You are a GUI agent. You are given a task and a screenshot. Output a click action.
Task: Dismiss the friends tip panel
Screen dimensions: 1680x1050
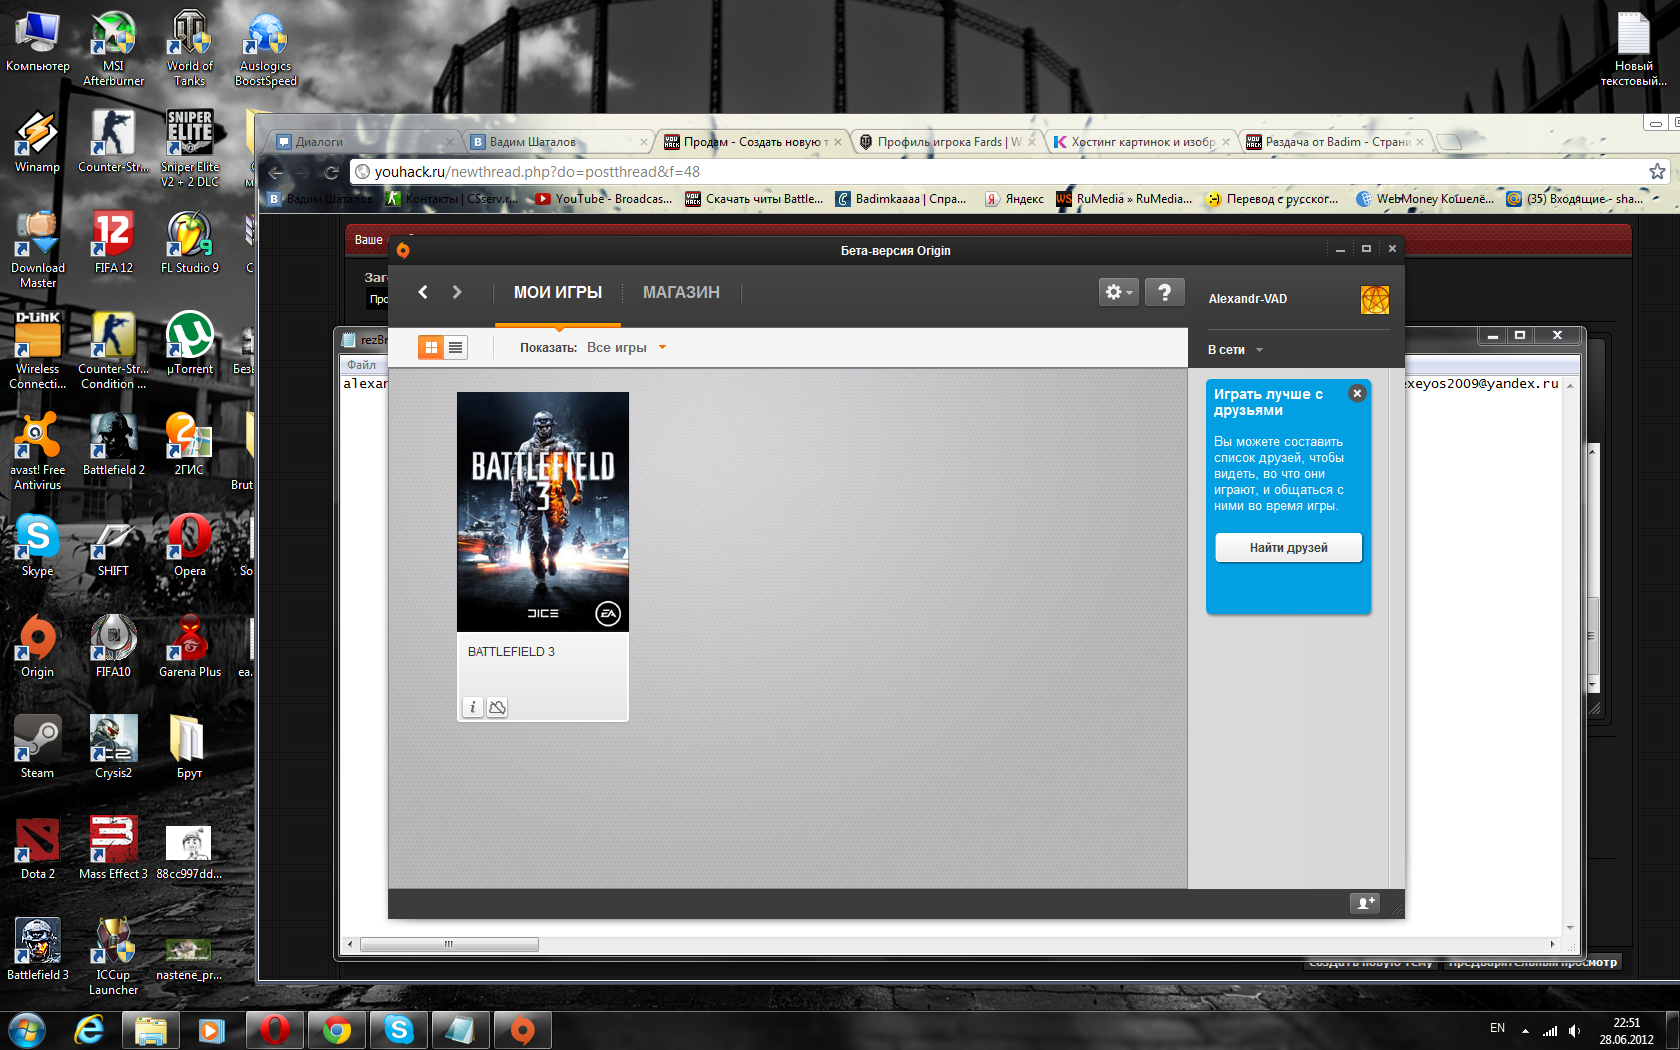click(1357, 393)
